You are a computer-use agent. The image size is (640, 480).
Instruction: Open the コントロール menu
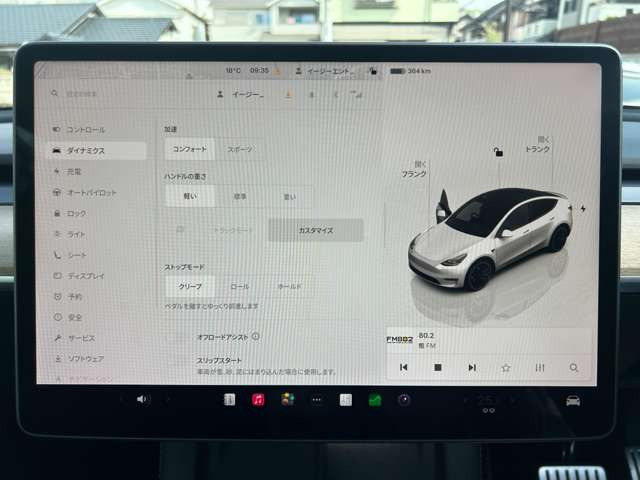pos(85,130)
